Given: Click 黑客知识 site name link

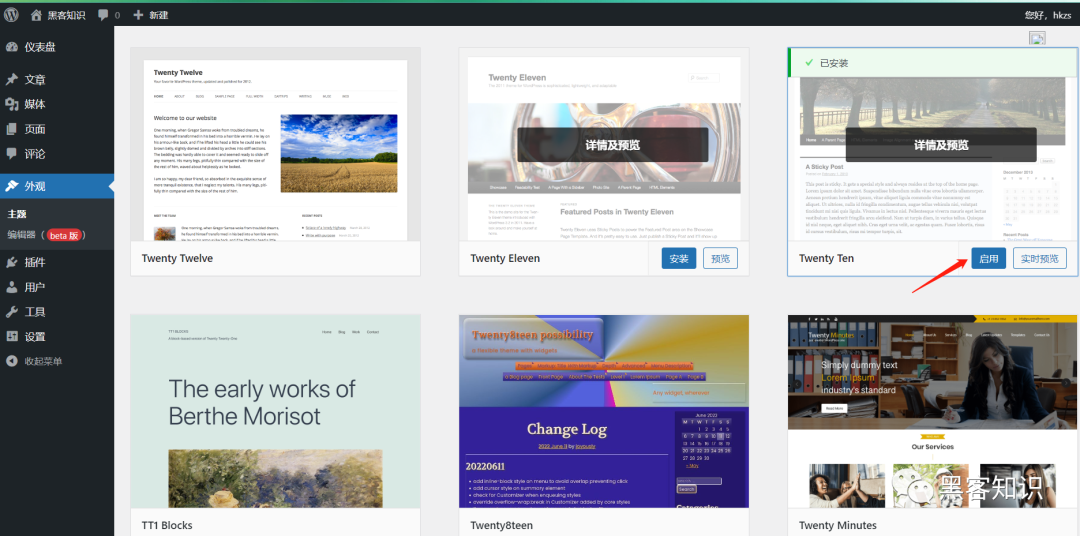Looking at the screenshot, I should tap(67, 14).
